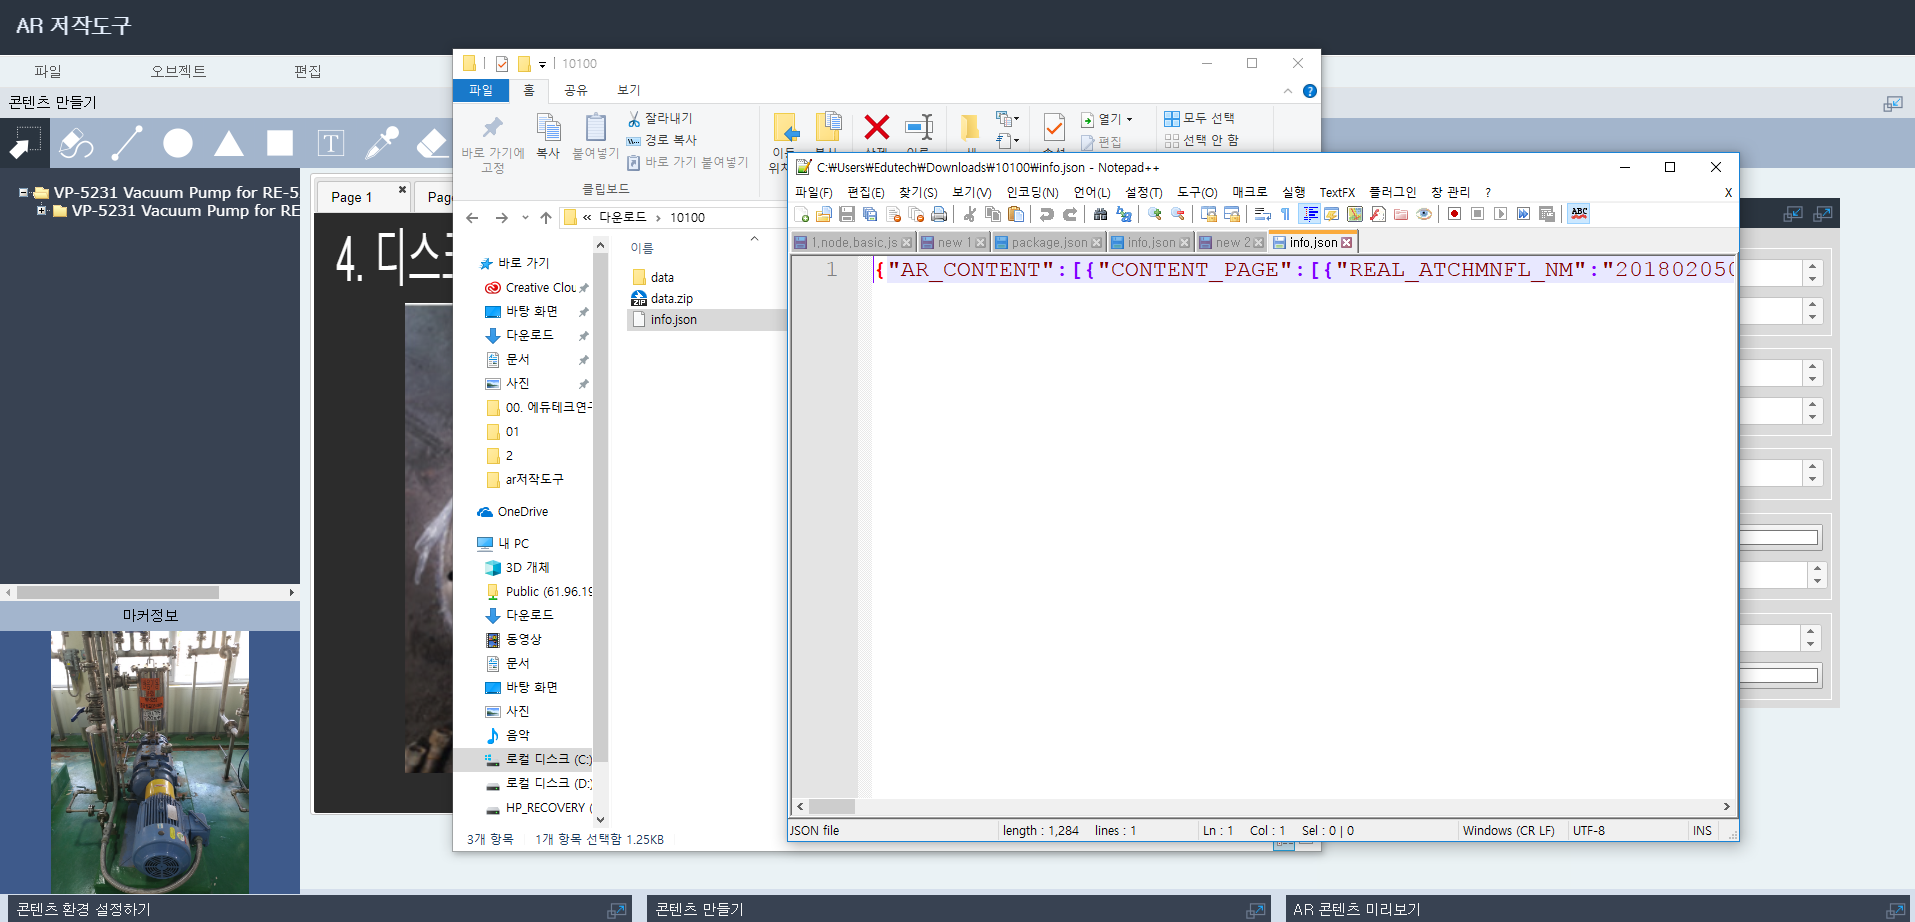Screen dimensions: 1915x922
Task: Click the vacuum pump marker image thumbnail
Action: point(150,762)
